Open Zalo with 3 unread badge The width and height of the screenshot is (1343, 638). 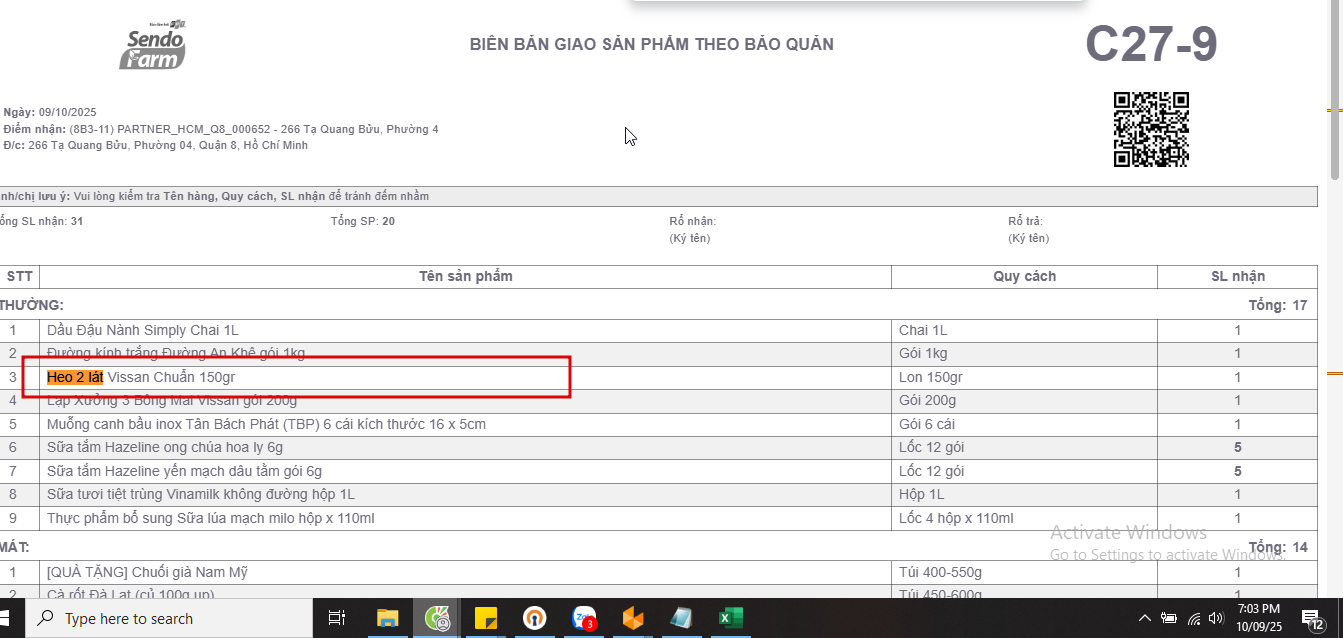(x=584, y=619)
